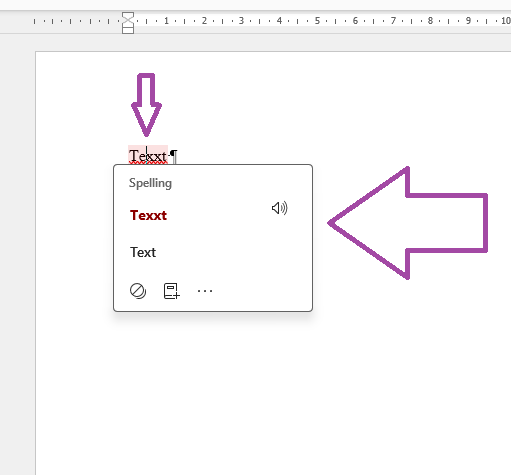Screen dimensions: 511x475
Task: Click the ruler at the 1 mark
Action: (166, 21)
